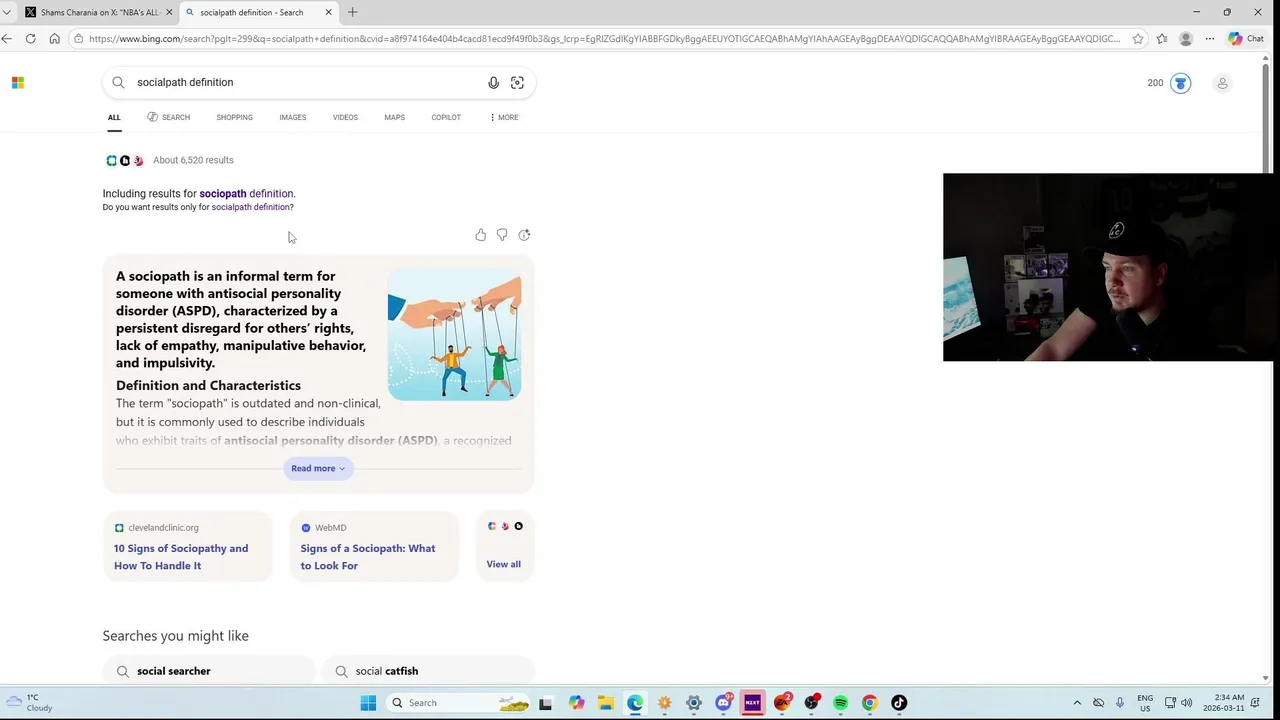Search only for 'socialpath definition' link
Image resolution: width=1280 pixels, height=720 pixels.
point(252,207)
